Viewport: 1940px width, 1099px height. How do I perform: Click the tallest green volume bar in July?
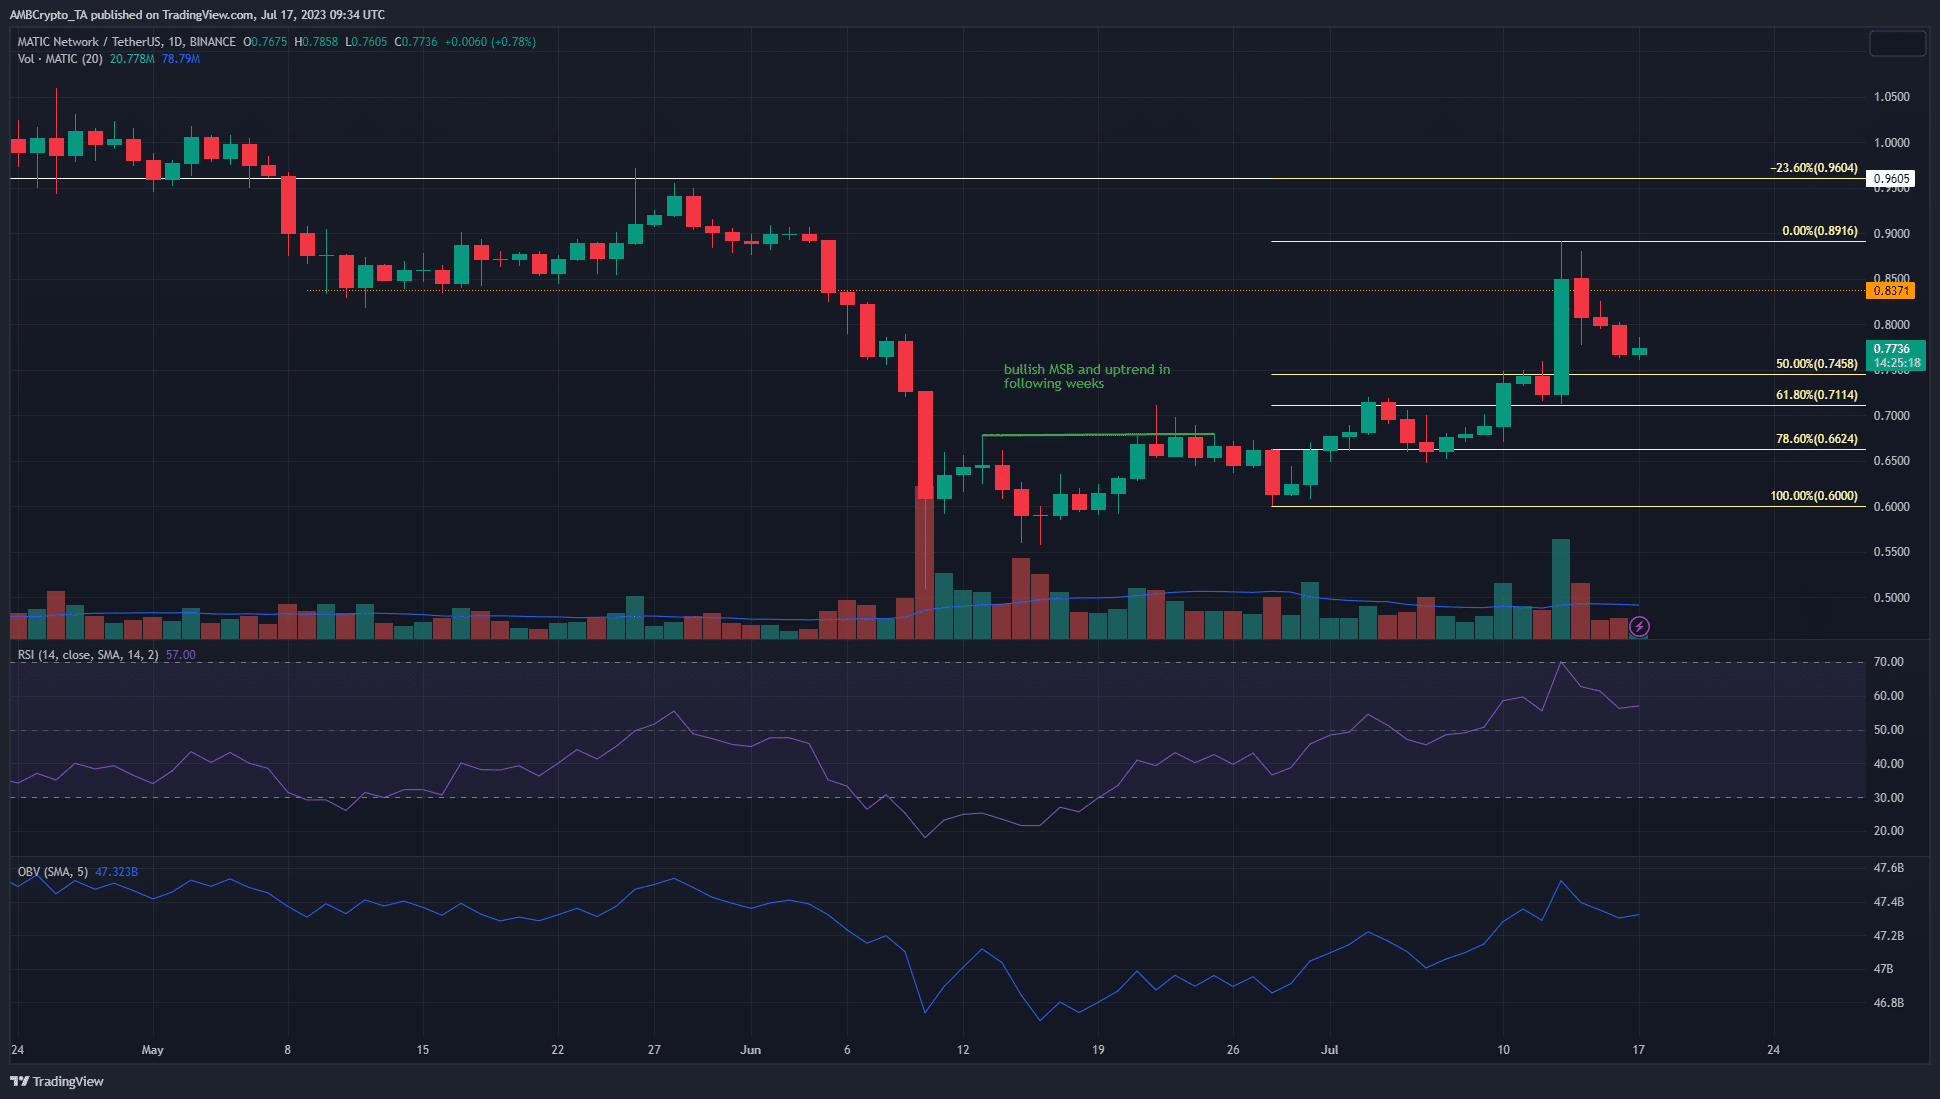point(1561,589)
